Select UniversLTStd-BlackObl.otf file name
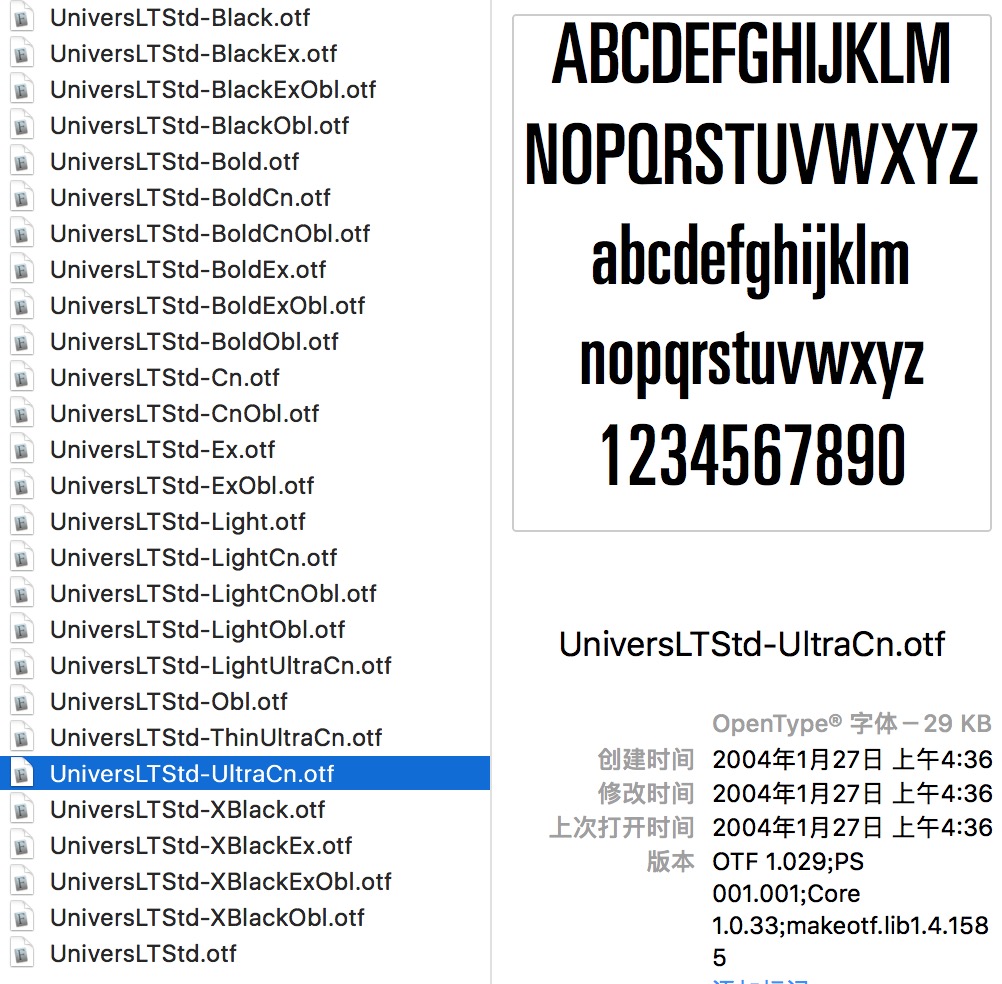1002x984 pixels. click(x=200, y=126)
